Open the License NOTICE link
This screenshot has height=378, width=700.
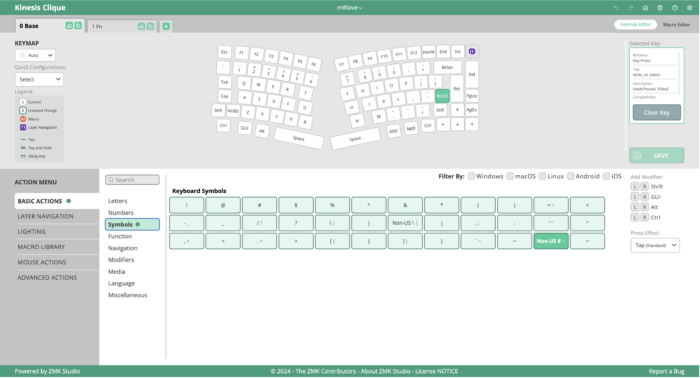tap(437, 371)
